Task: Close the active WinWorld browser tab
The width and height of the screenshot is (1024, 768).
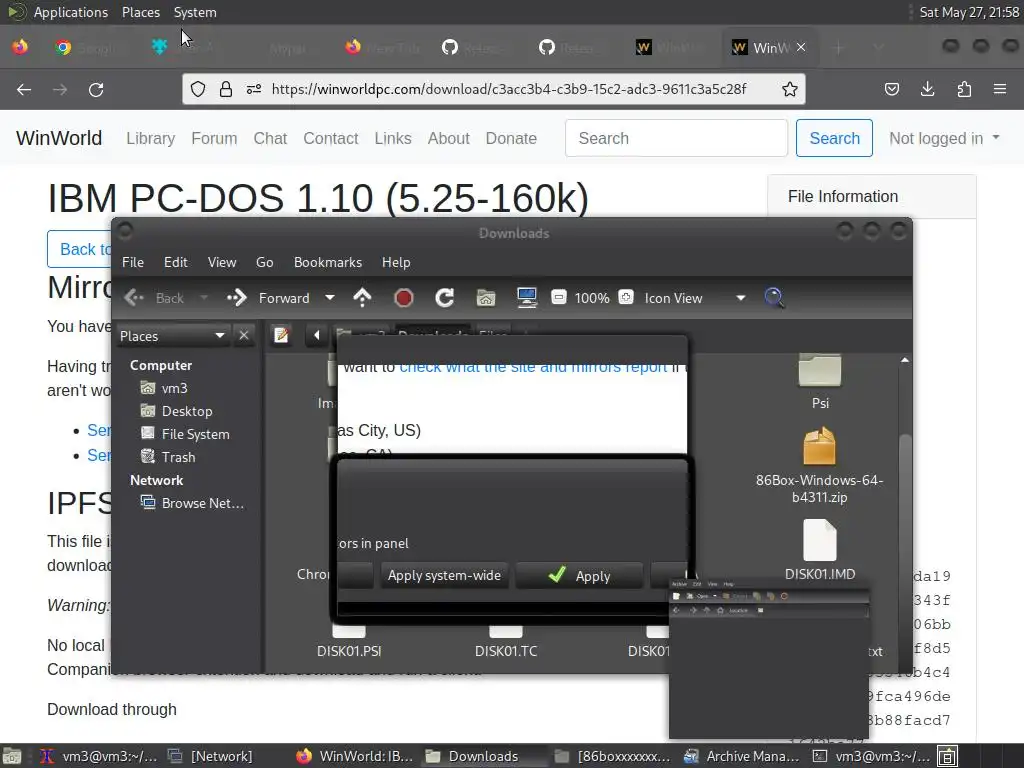Action: [x=801, y=47]
